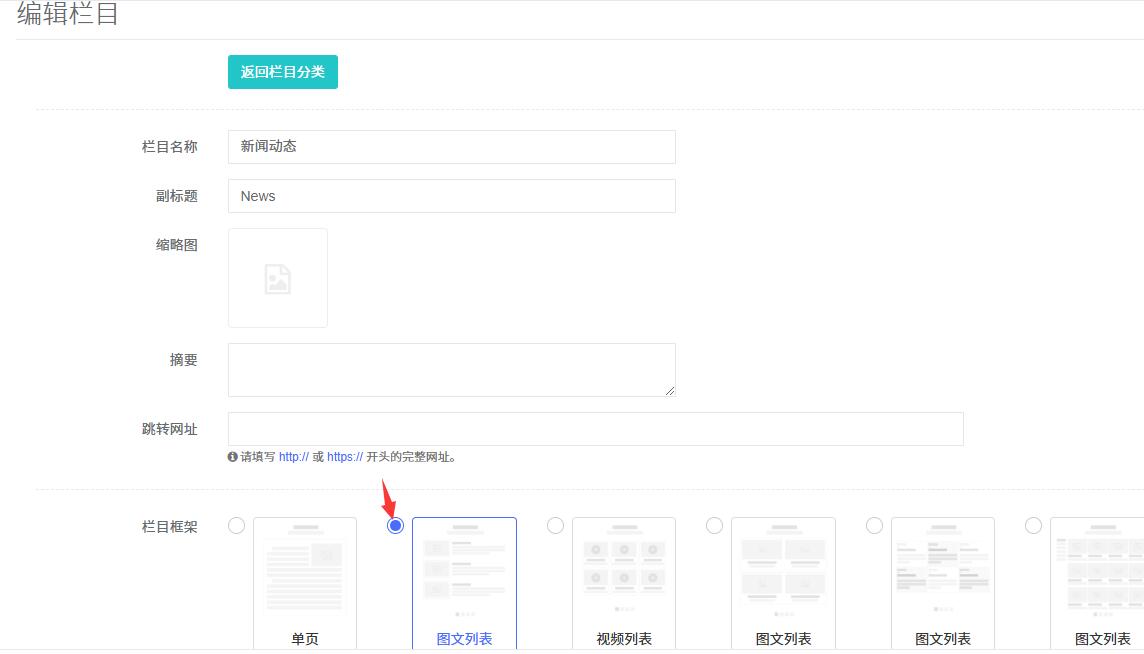Click the 返回栏目分类 button

tap(282, 72)
